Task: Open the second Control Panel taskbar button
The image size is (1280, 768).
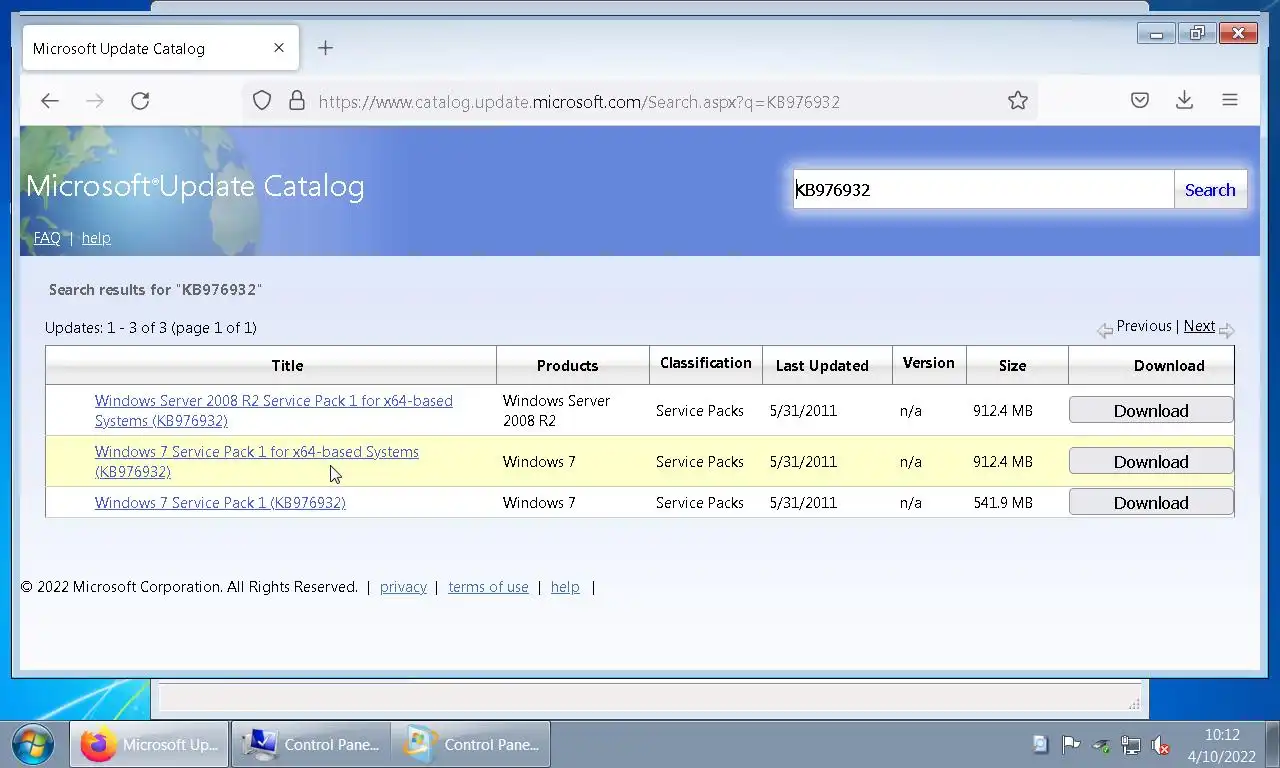Action: pos(470,744)
